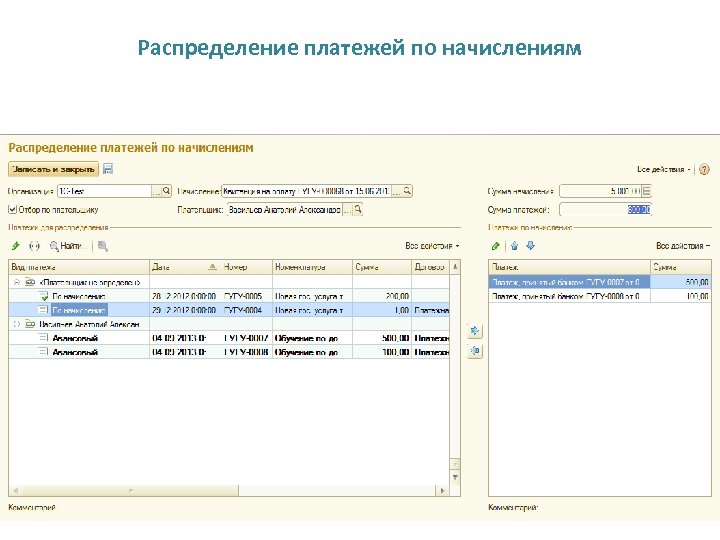Click the Сумма платежей field
Screen dimensions: 720x540
[x=605, y=210]
